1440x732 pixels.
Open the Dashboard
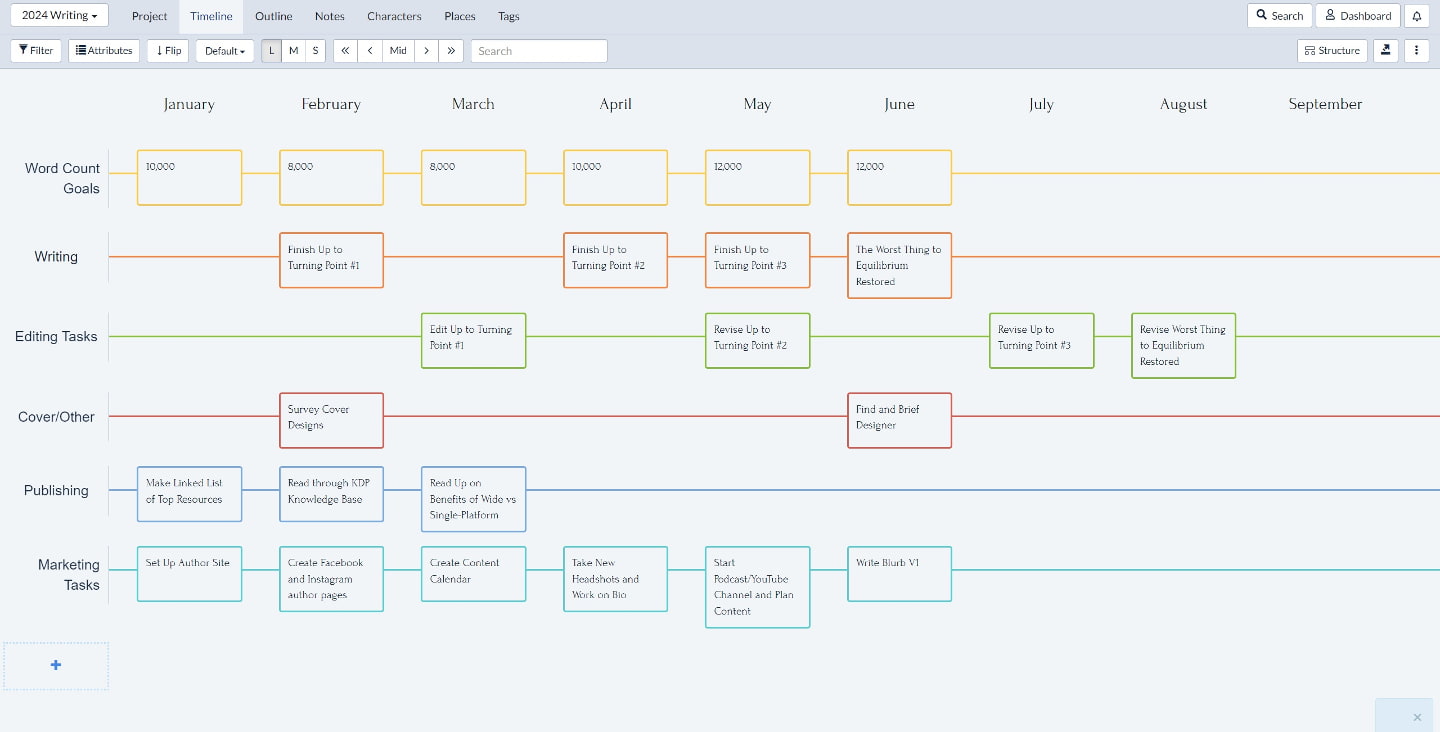click(x=1358, y=16)
